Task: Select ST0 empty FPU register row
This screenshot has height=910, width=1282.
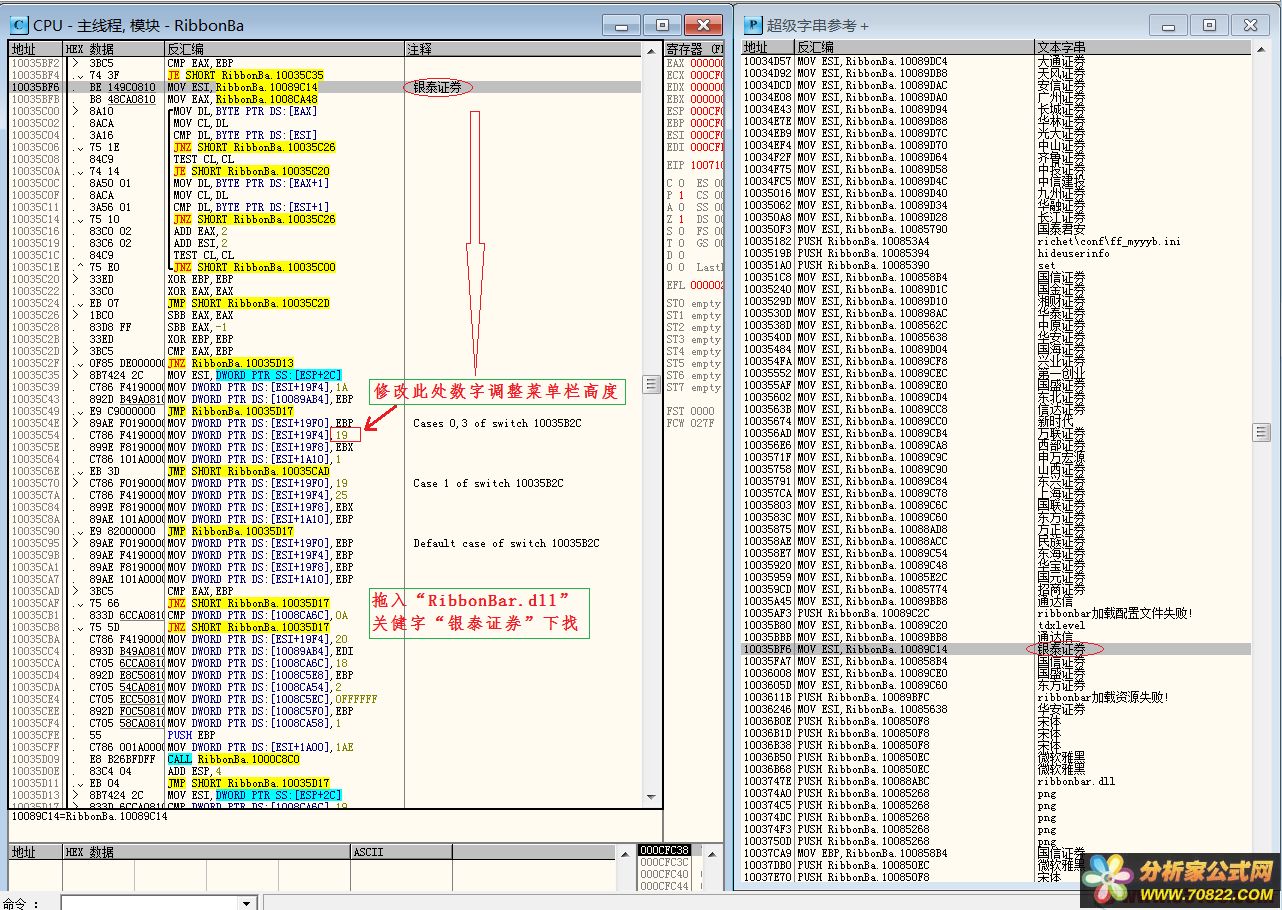Action: tap(695, 303)
